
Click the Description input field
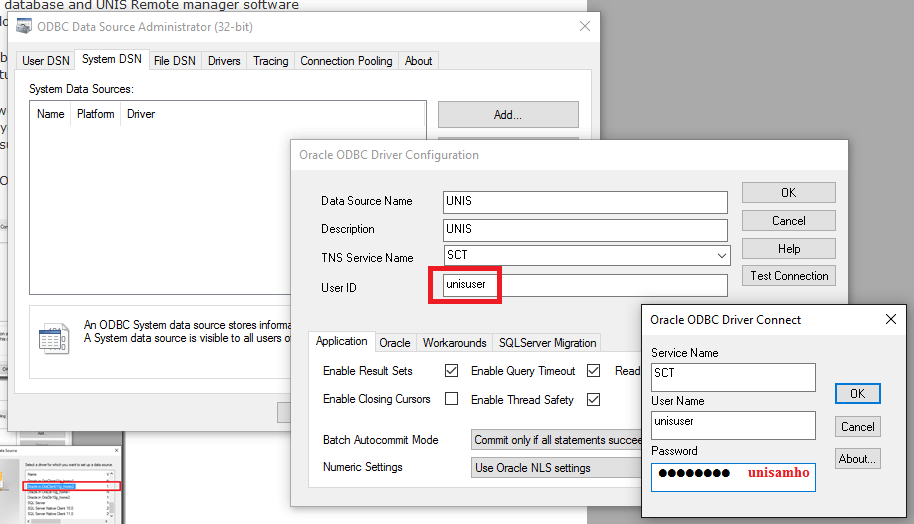(585, 230)
